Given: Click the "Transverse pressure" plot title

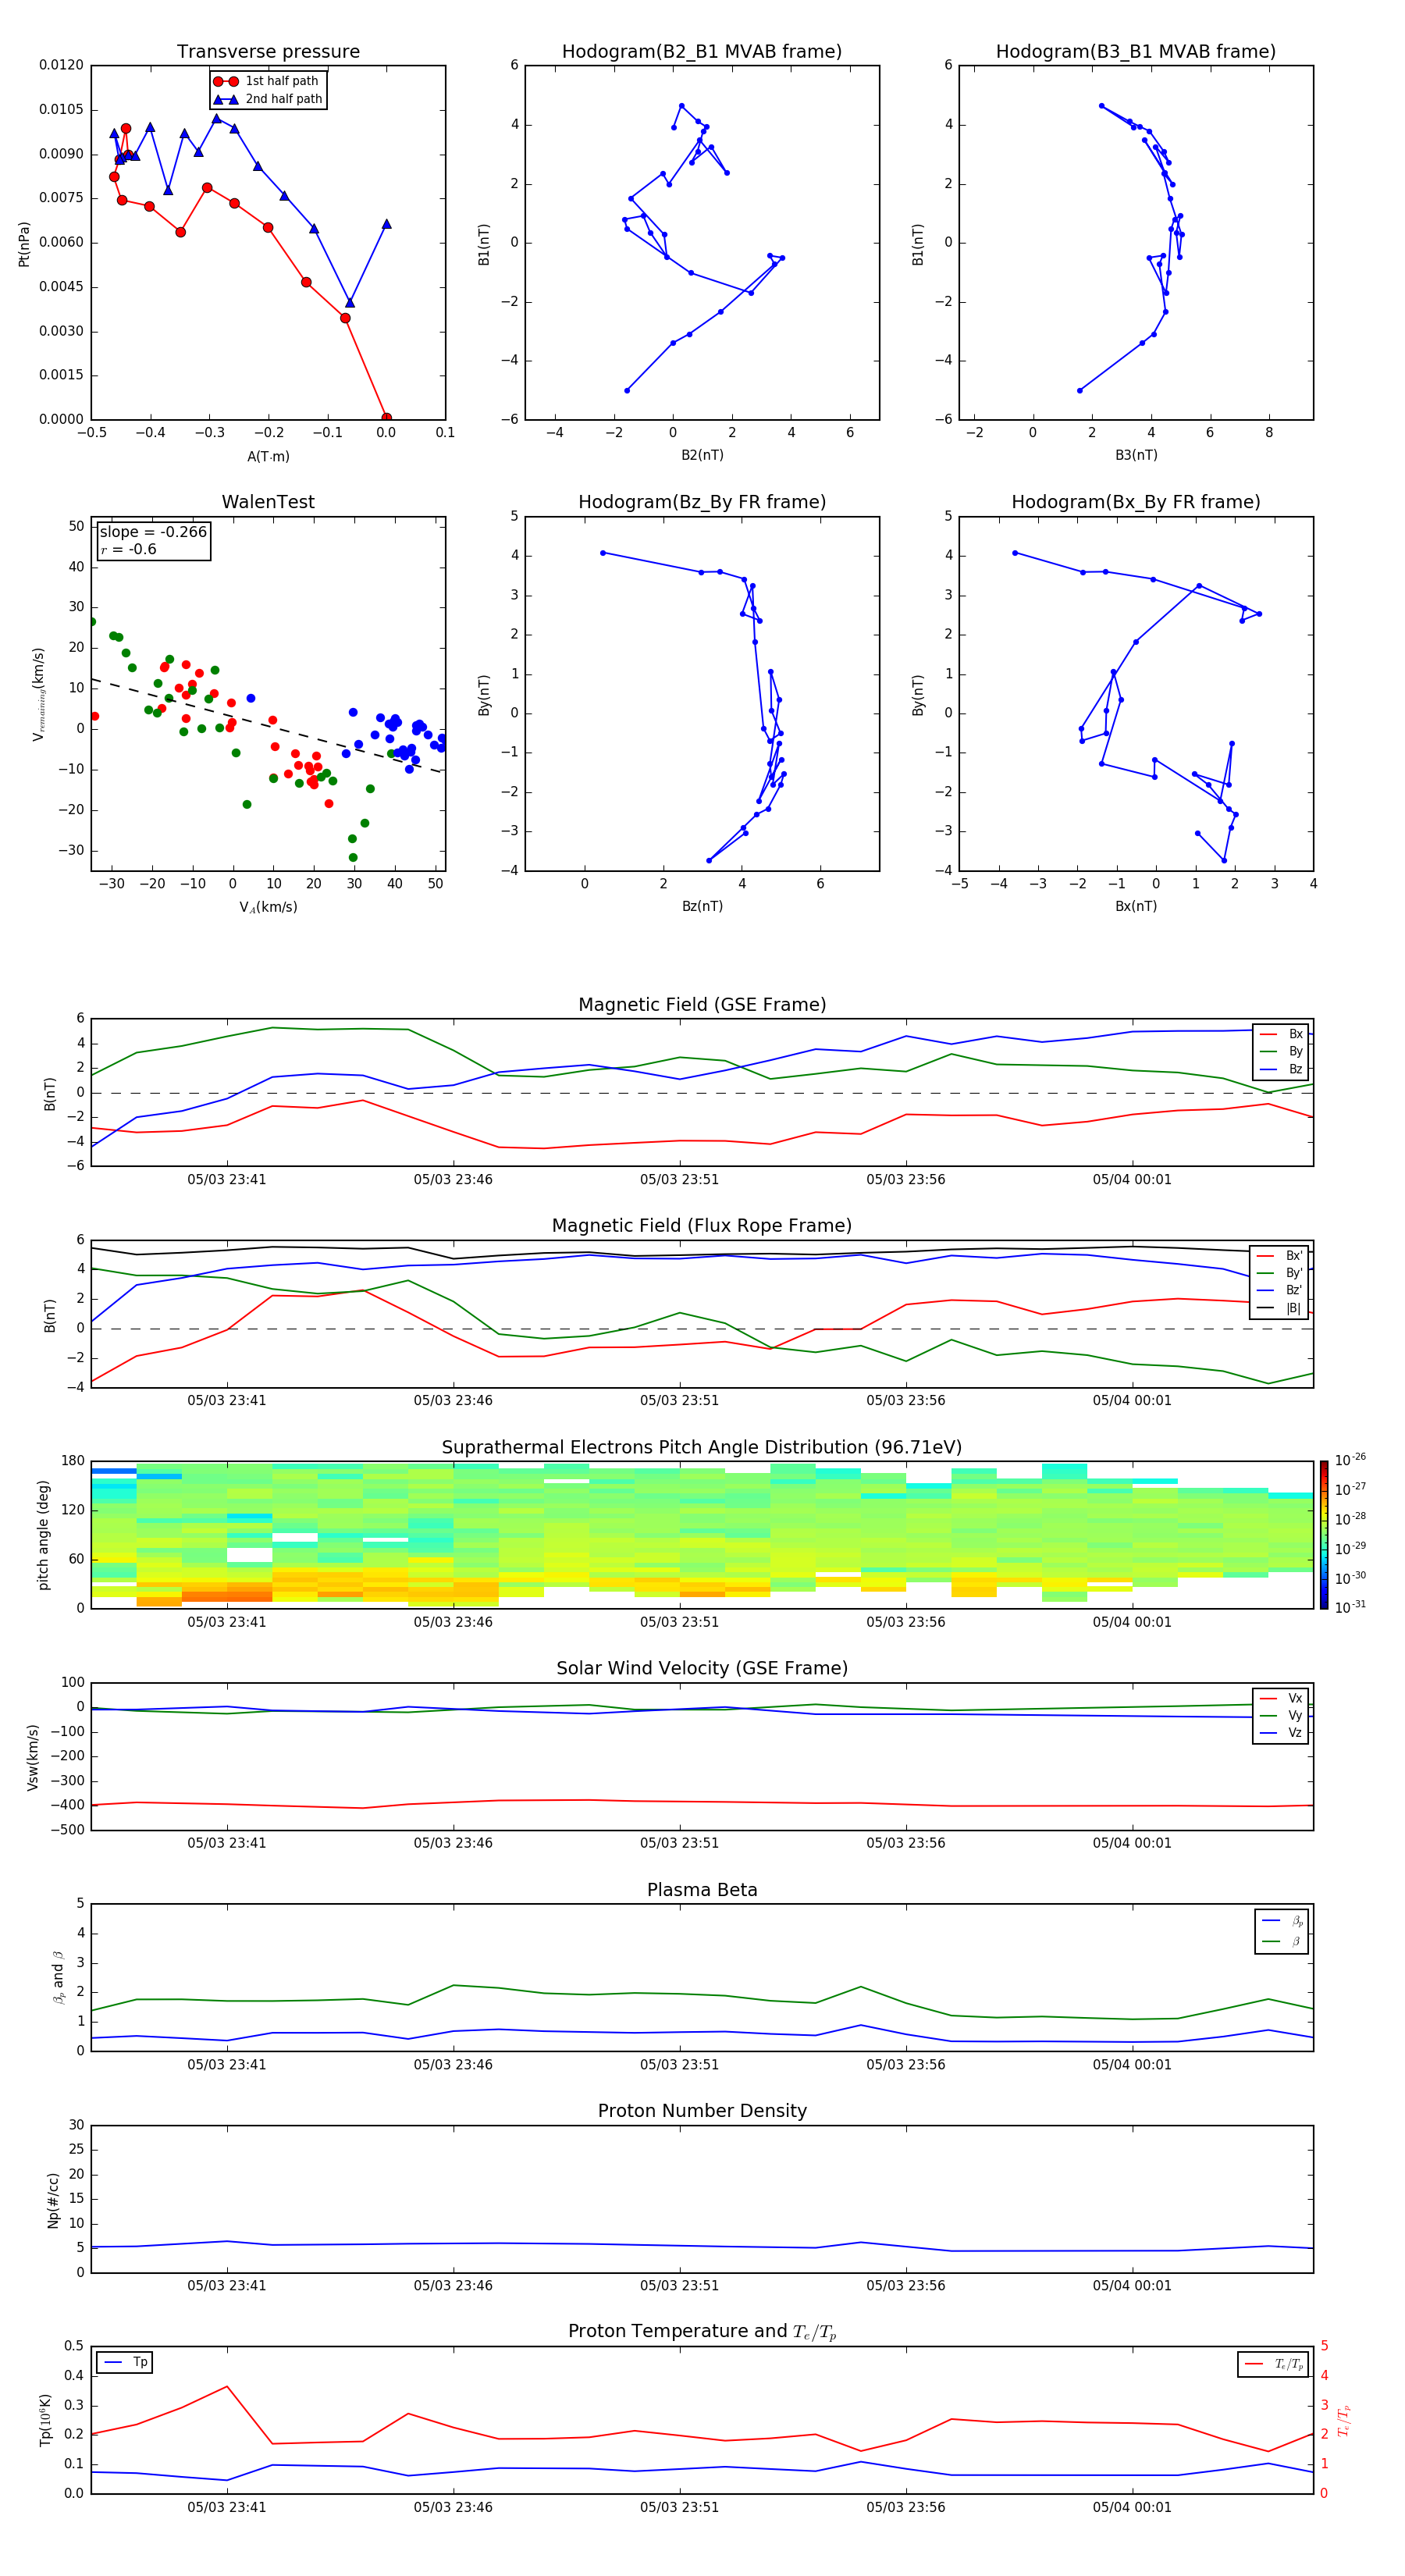Looking at the screenshot, I should tap(268, 52).
